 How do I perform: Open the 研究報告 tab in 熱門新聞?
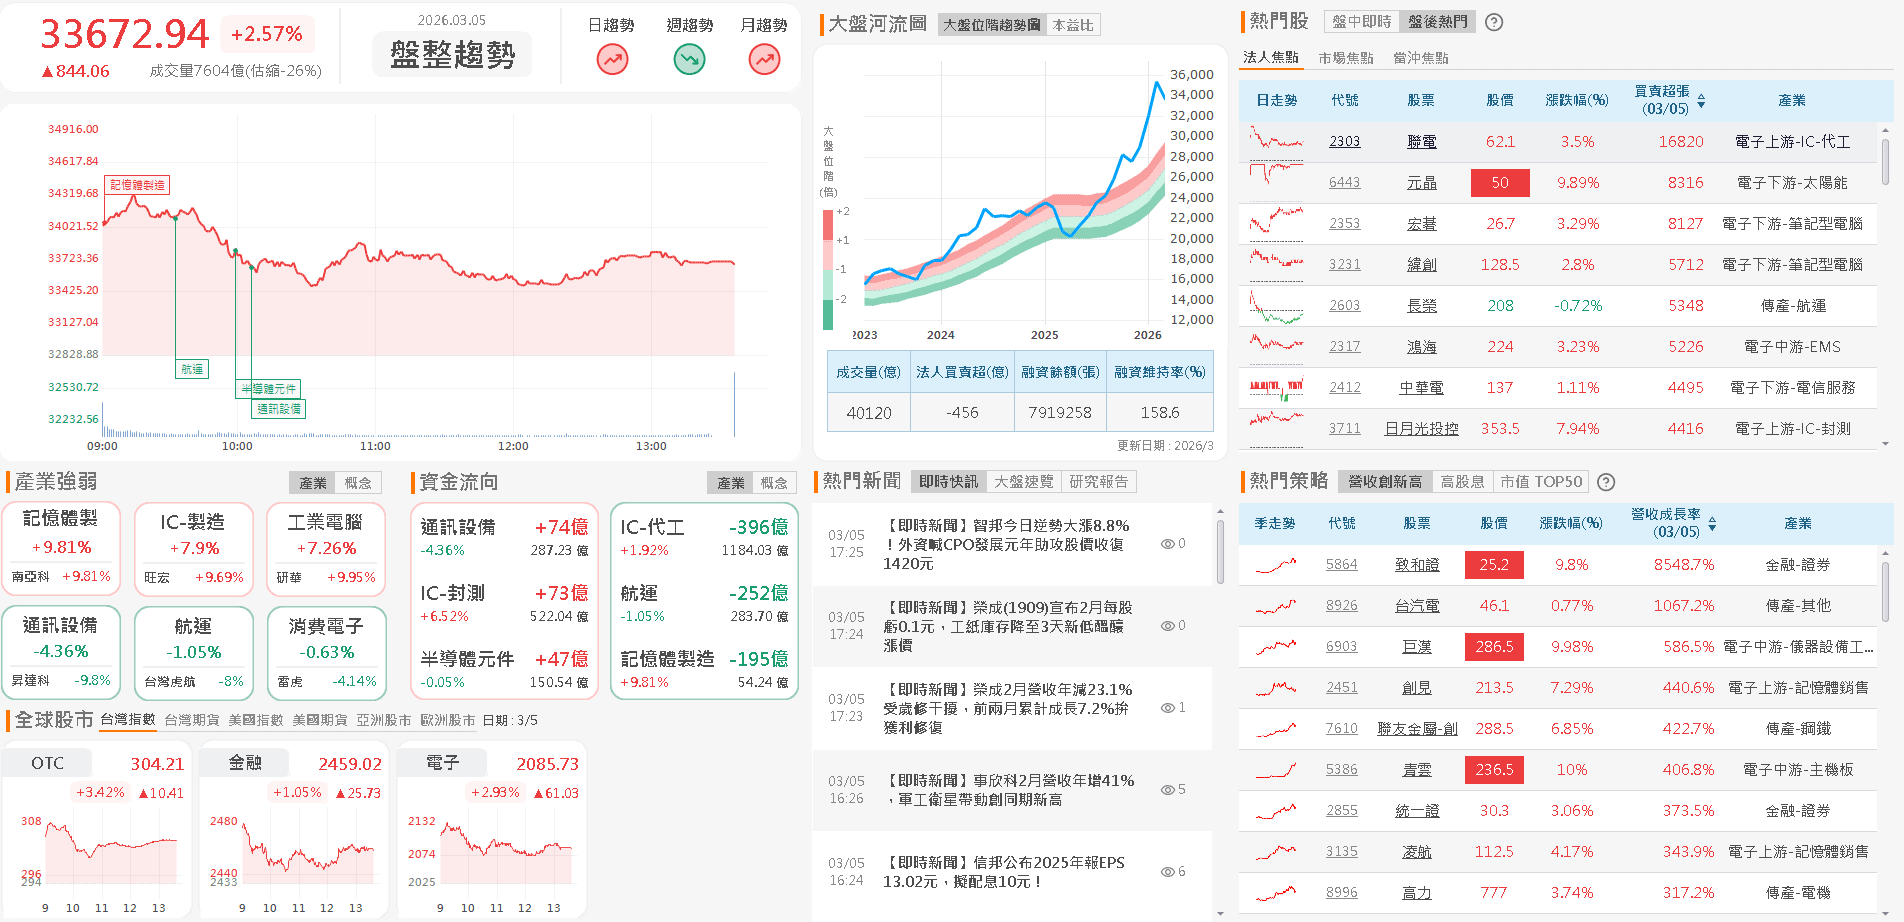(x=1099, y=481)
